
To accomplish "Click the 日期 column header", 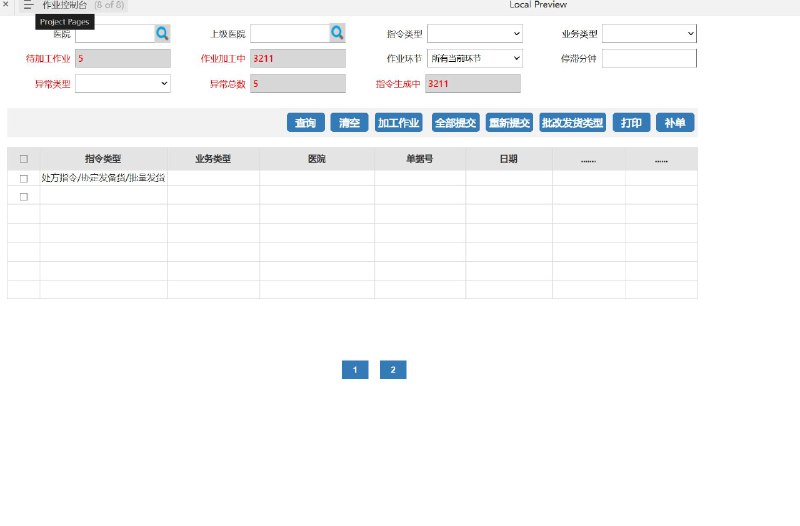I will click(509, 159).
